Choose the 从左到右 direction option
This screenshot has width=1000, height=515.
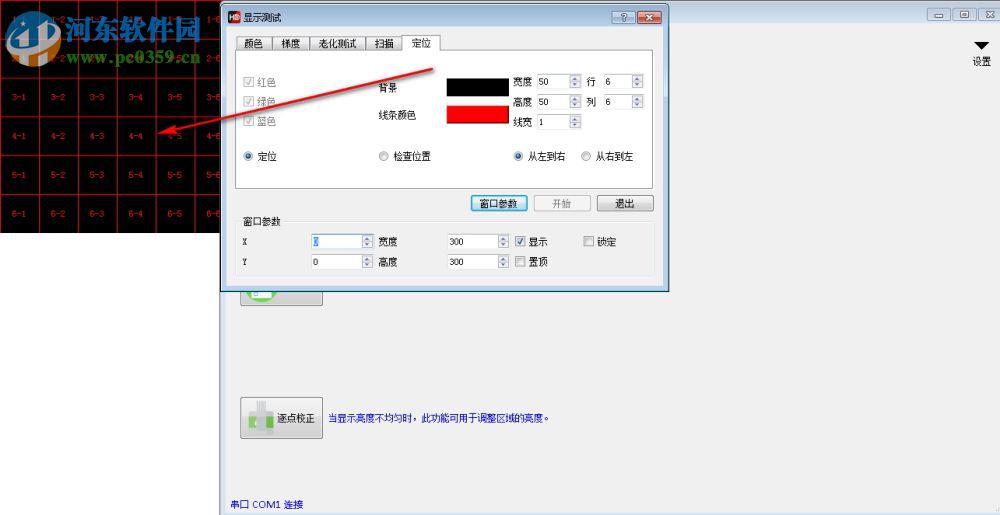tap(518, 156)
